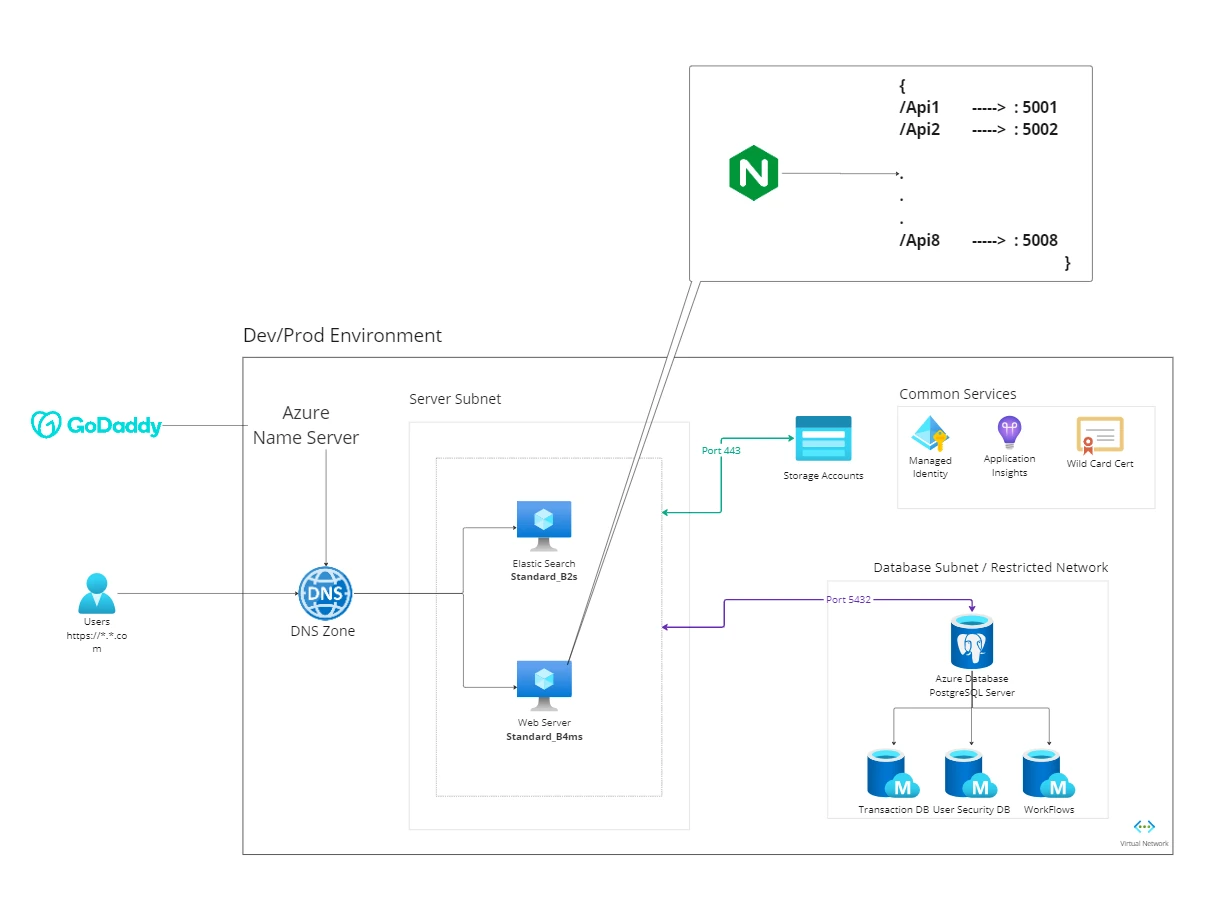Image resolution: width=1231 pixels, height=904 pixels.
Task: Click the Transaction DB caption
Action: coord(893,810)
